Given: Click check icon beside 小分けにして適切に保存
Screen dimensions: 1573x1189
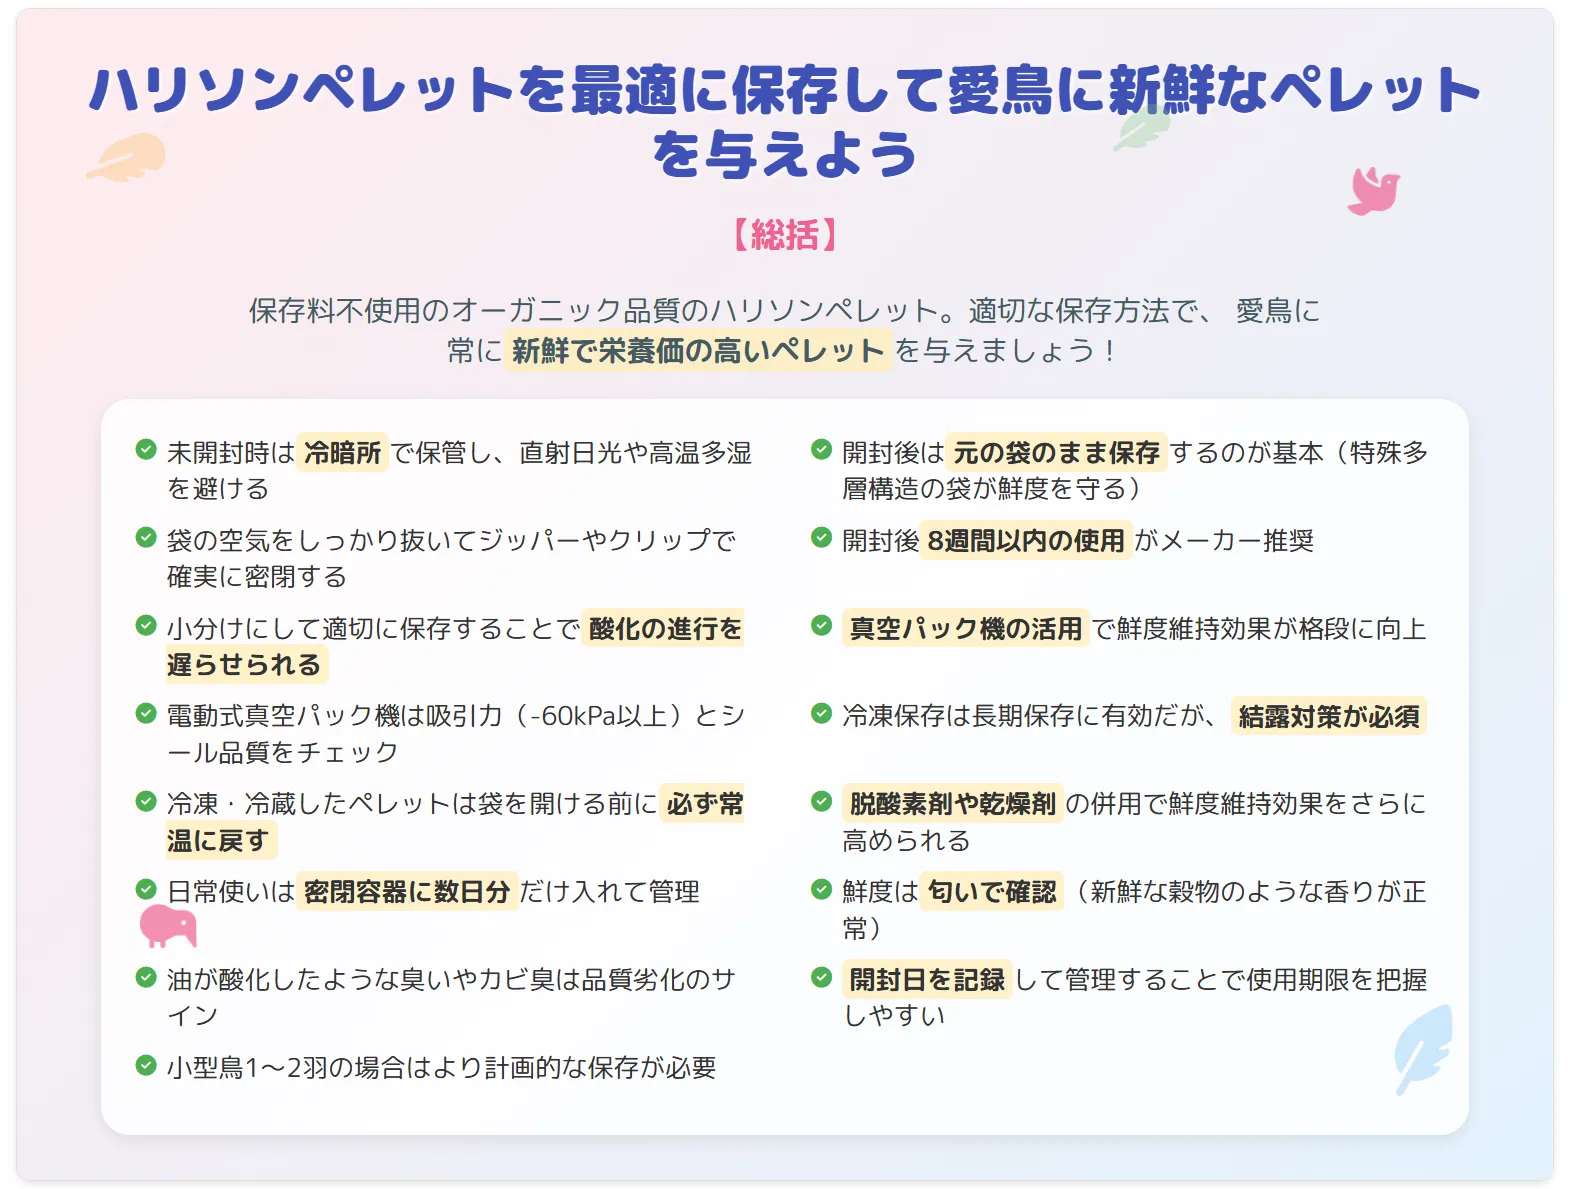Looking at the screenshot, I should 146,625.
